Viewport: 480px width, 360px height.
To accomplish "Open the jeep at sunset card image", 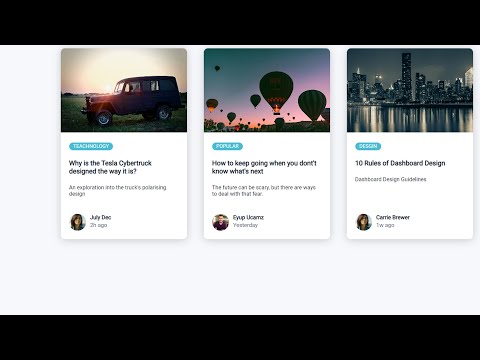I will (x=124, y=90).
